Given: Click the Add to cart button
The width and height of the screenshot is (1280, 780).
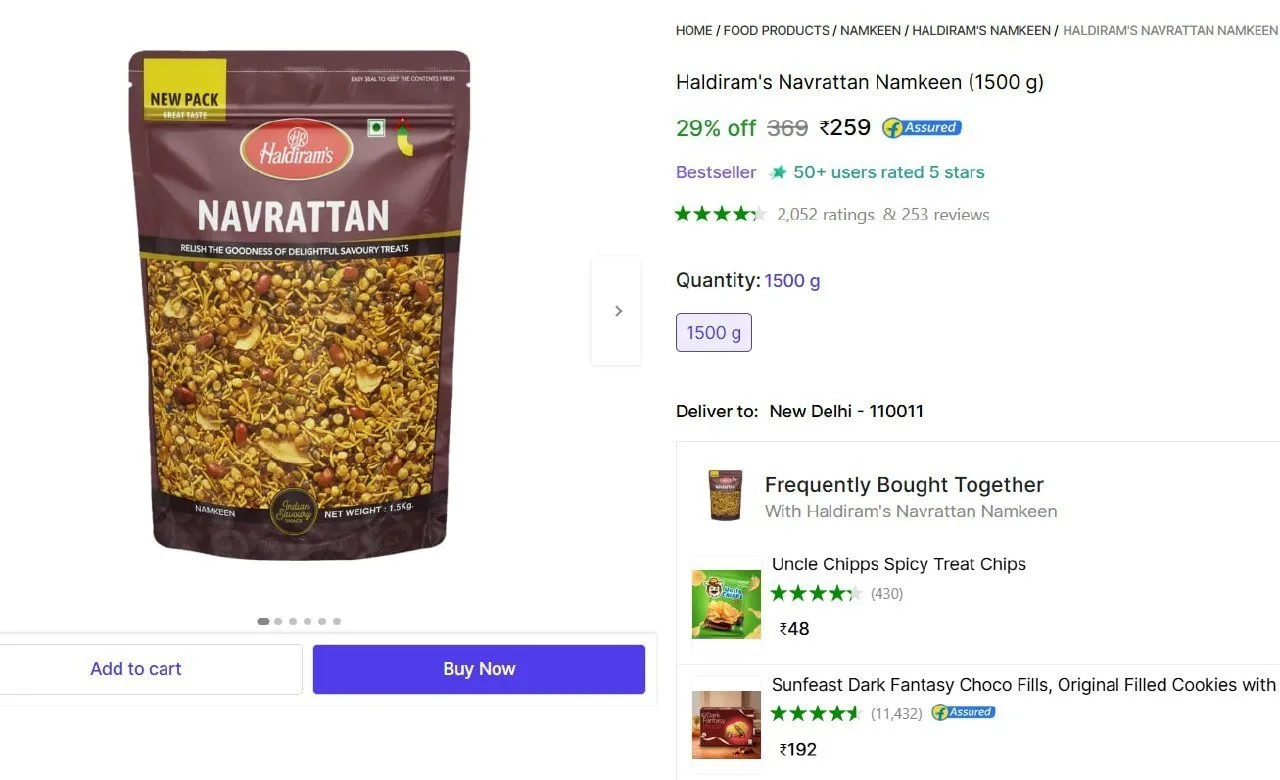Looking at the screenshot, I should point(136,669).
